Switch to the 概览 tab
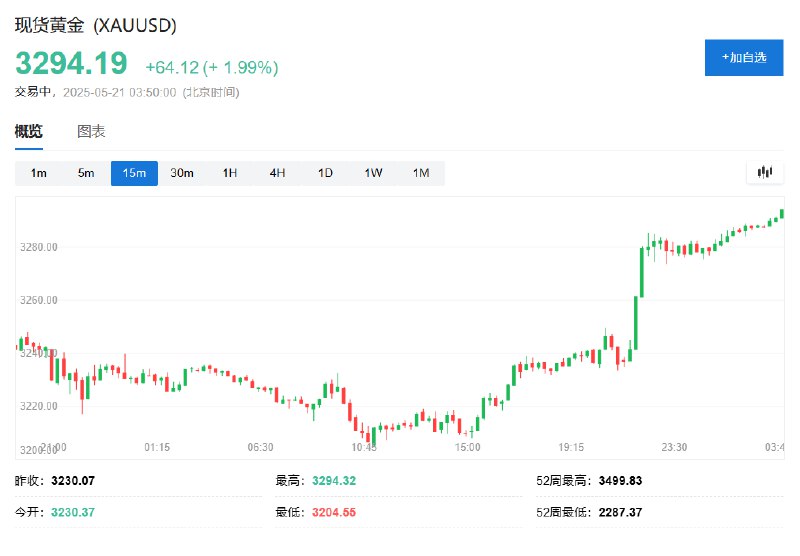The width and height of the screenshot is (800, 556). tap(29, 132)
